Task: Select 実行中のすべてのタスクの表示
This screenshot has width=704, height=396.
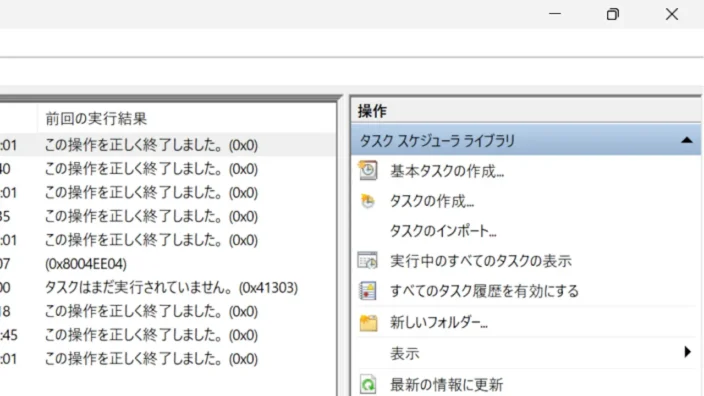Action: tap(481, 261)
